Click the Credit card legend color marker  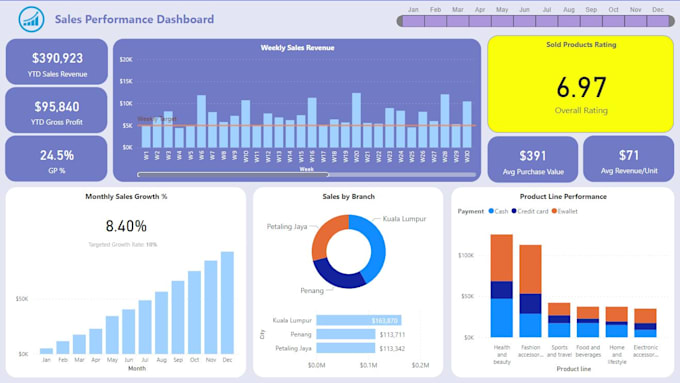tap(514, 211)
